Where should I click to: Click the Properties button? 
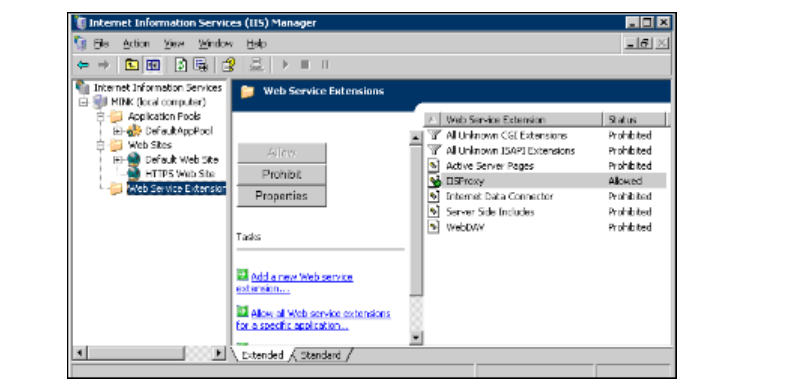click(x=282, y=196)
